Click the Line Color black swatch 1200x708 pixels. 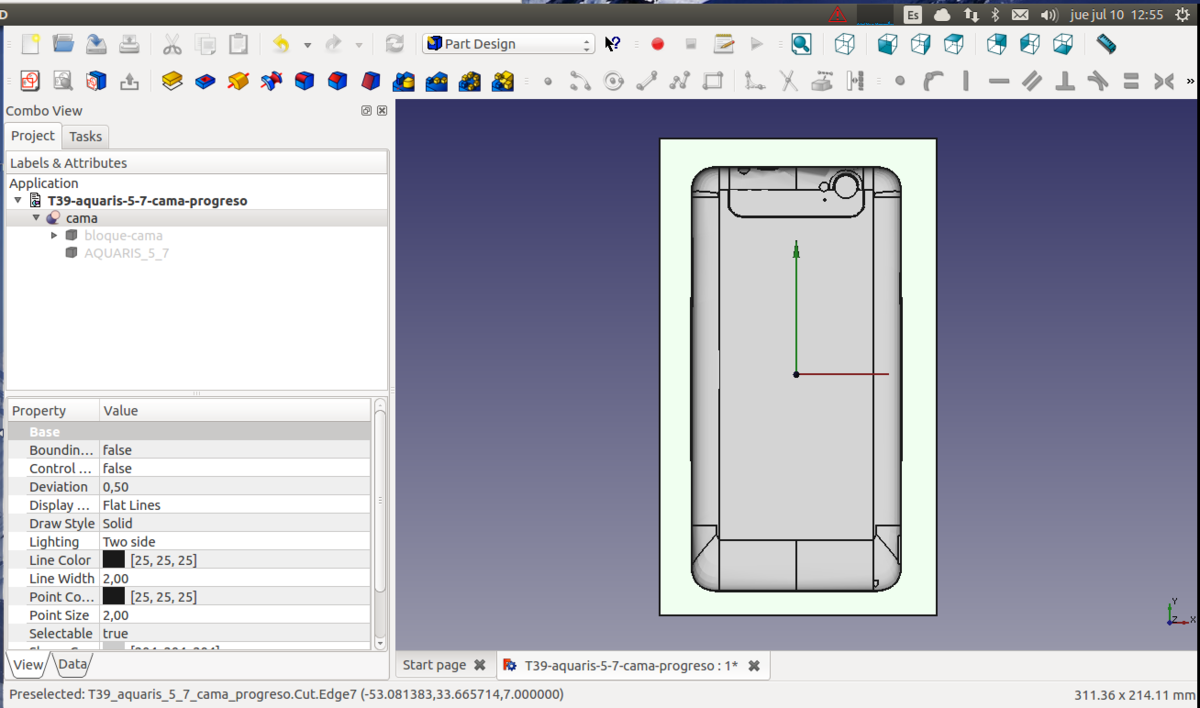[113, 560]
